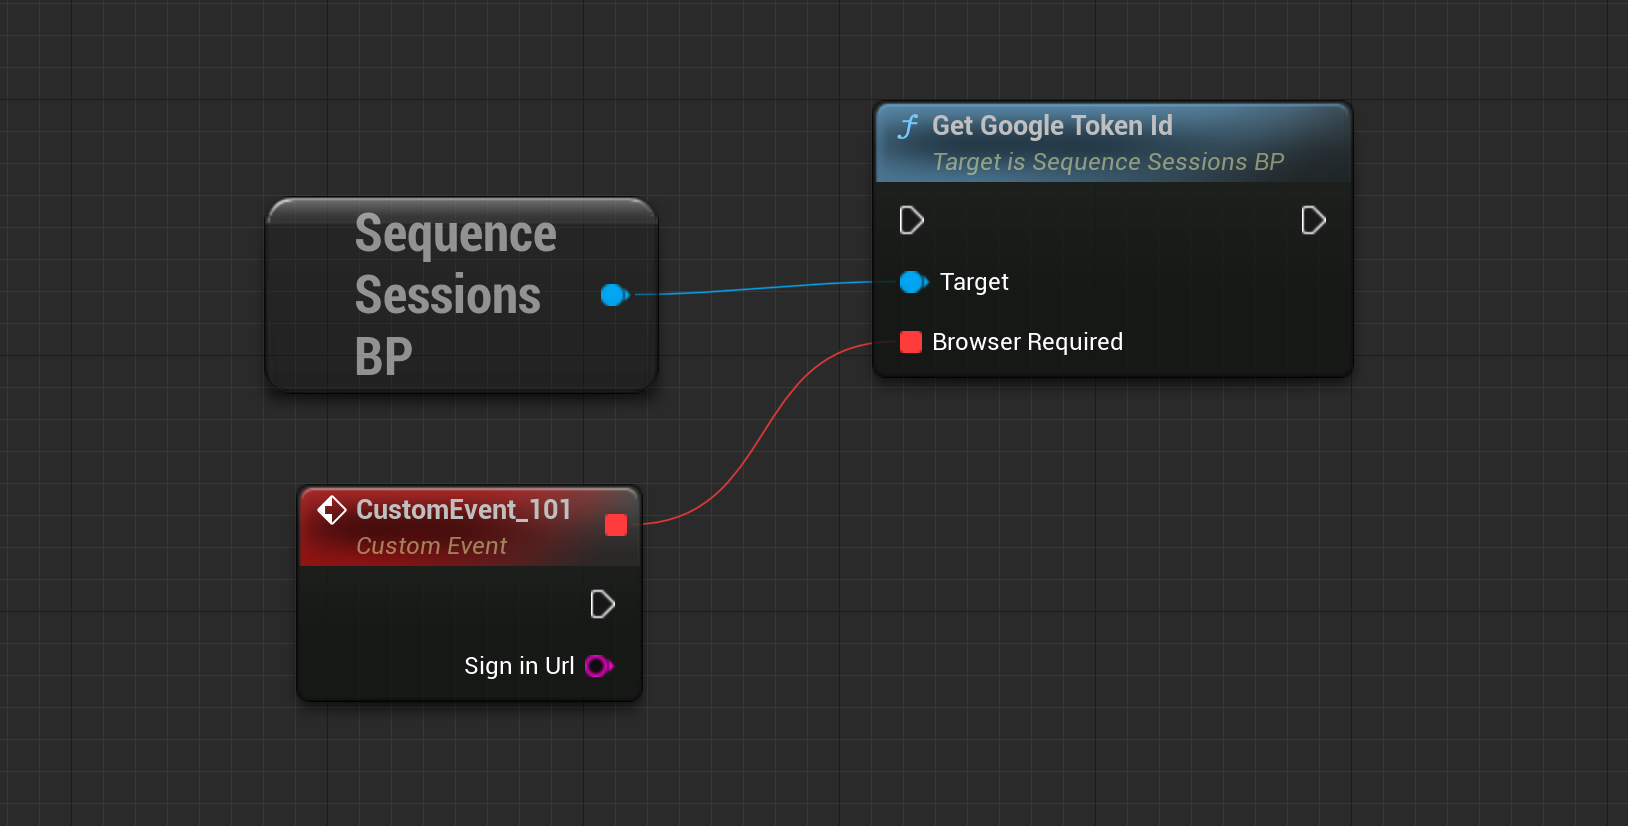Click the Target pin label
The height and width of the screenshot is (826, 1628).
tap(974, 282)
